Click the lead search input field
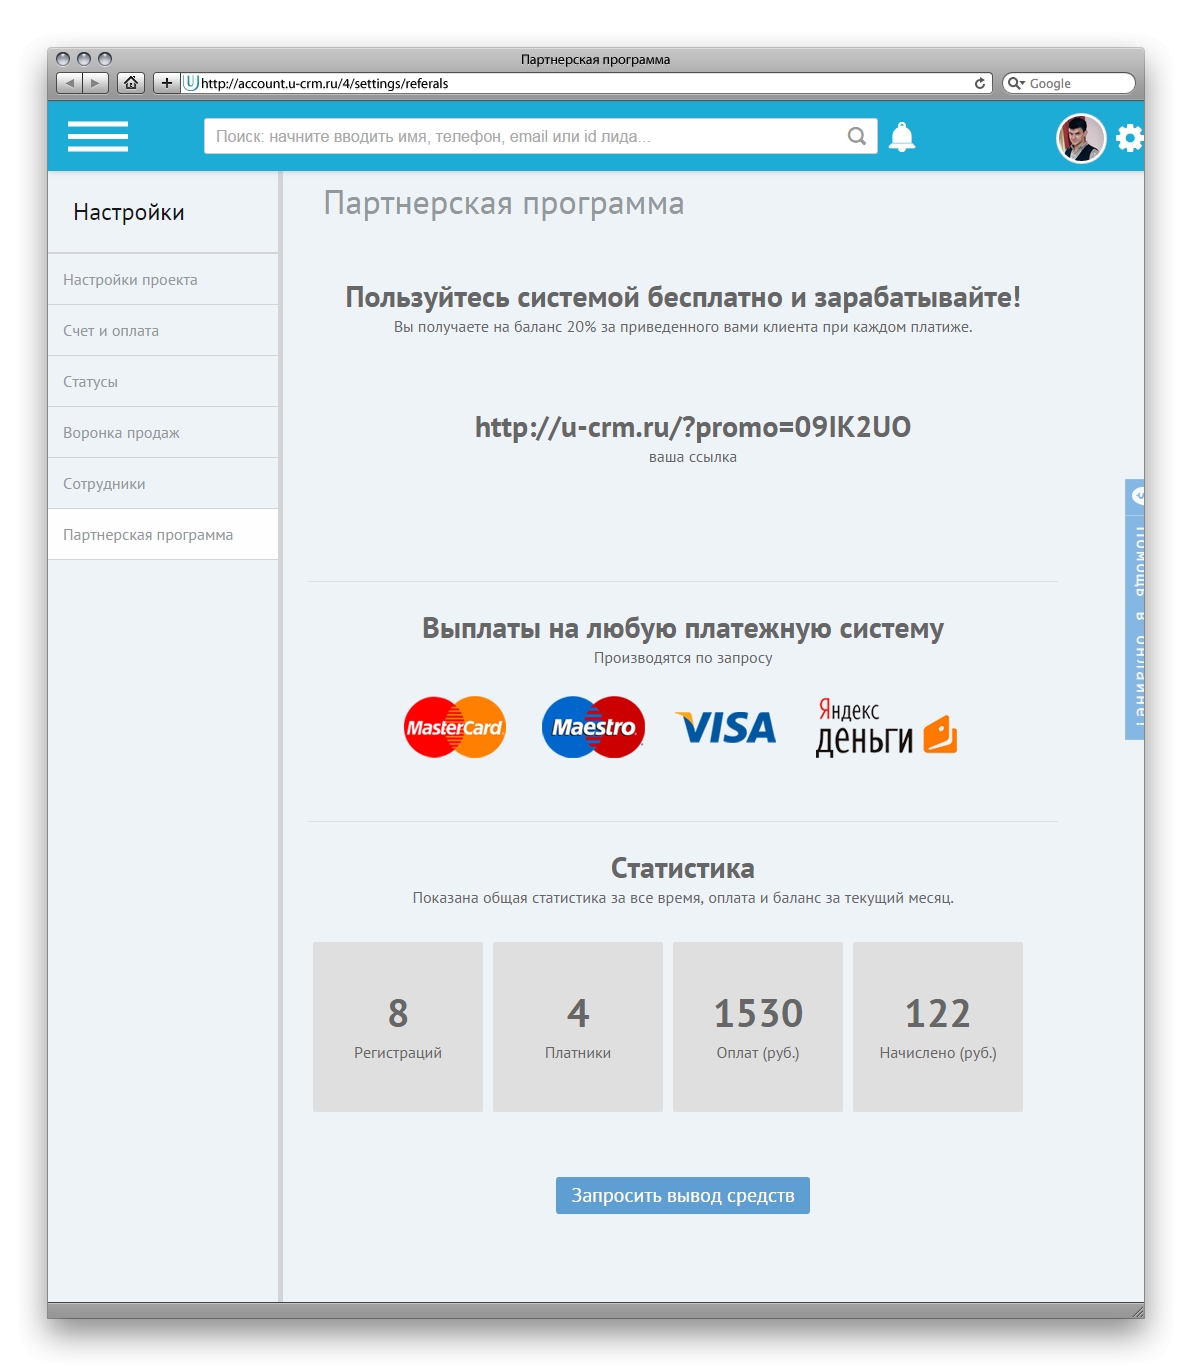Image resolution: width=1192 pixels, height=1366 pixels. coord(541,136)
